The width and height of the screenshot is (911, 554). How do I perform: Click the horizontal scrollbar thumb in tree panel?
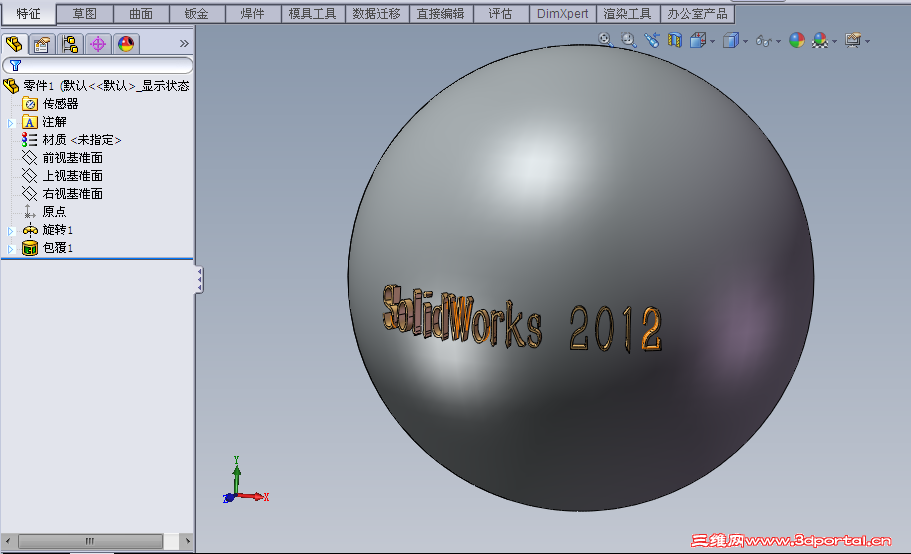[x=90, y=541]
